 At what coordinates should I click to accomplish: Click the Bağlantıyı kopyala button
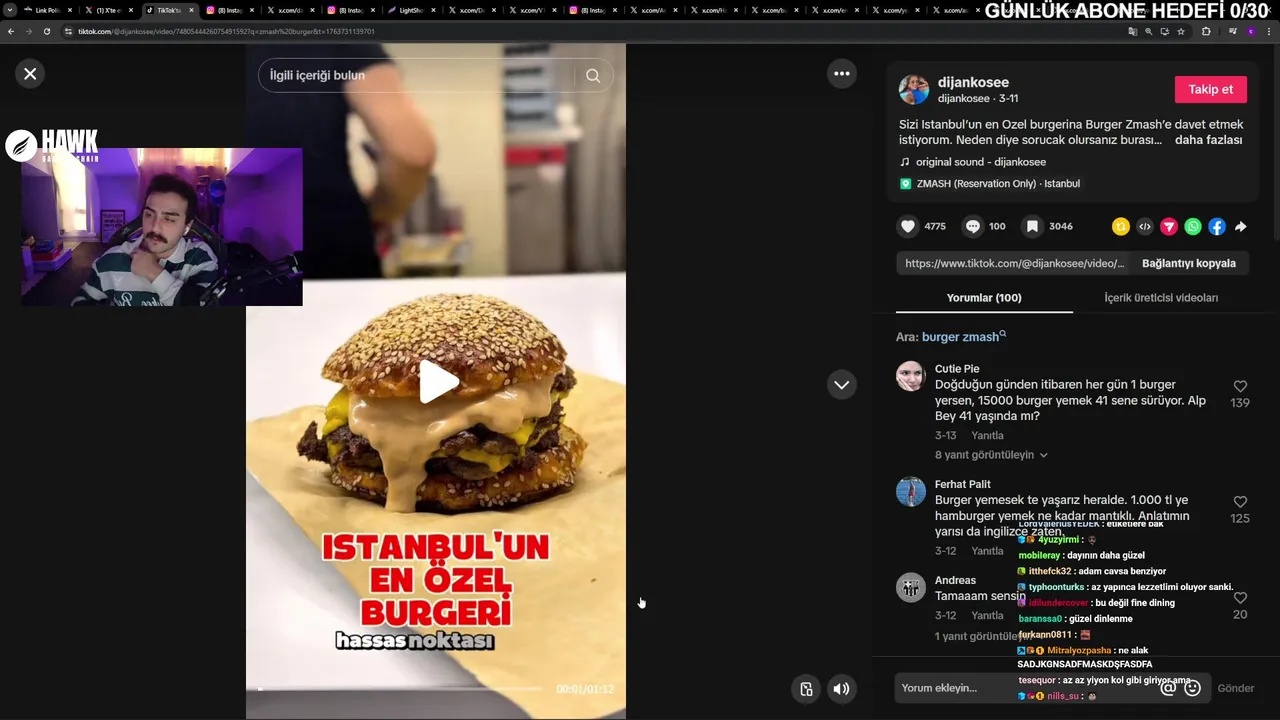tap(1189, 263)
